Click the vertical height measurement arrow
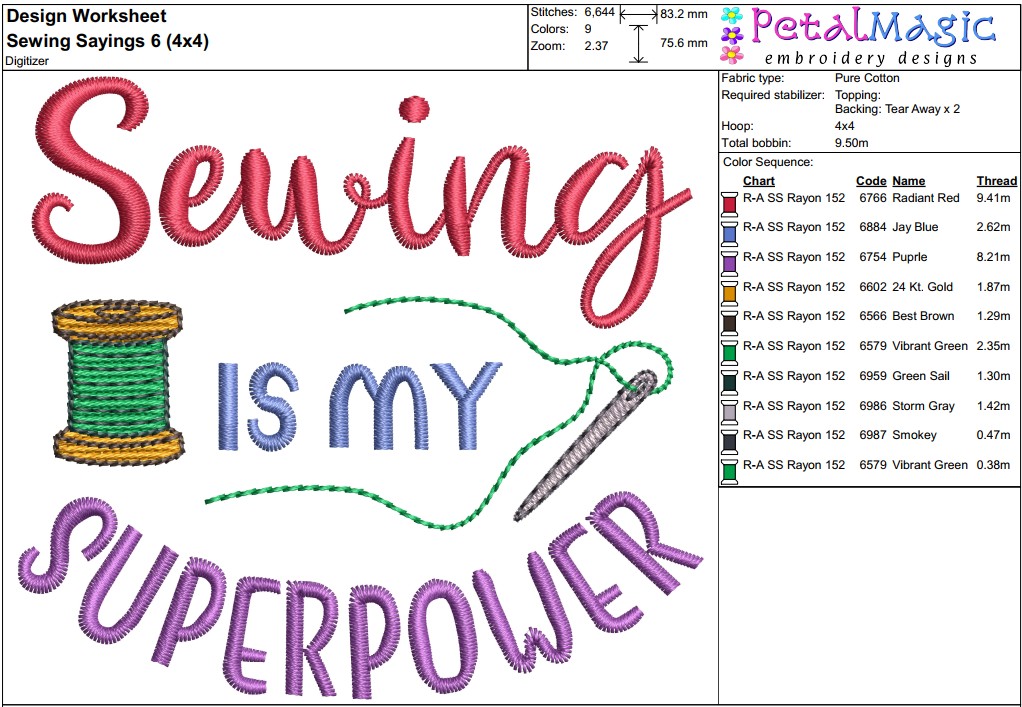The width and height of the screenshot is (1022, 707). tap(638, 44)
